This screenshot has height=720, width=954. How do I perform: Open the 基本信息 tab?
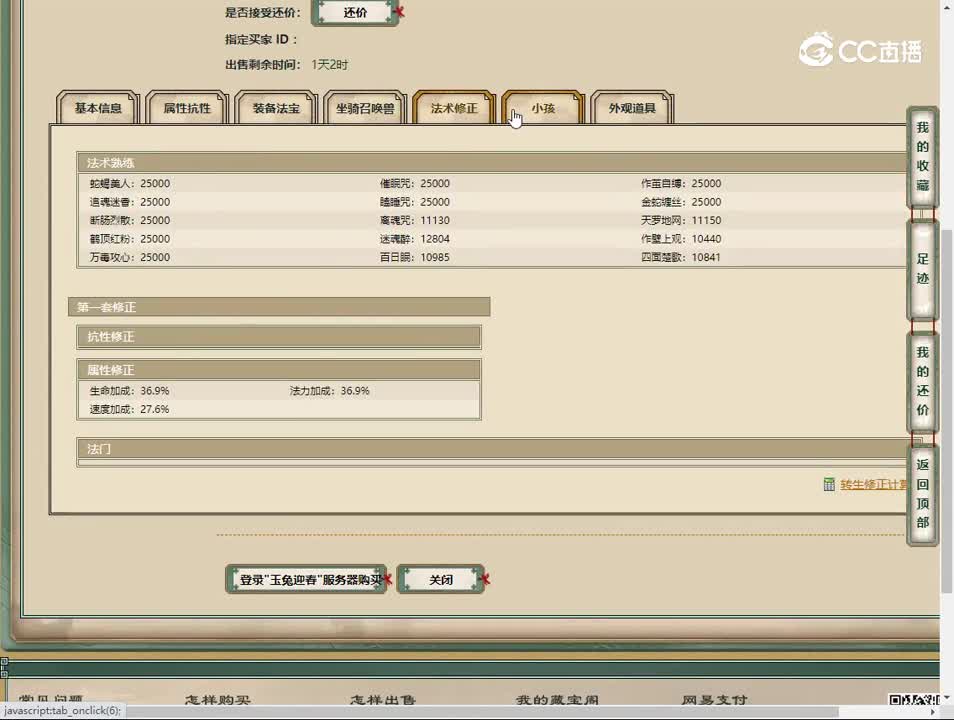pos(98,108)
